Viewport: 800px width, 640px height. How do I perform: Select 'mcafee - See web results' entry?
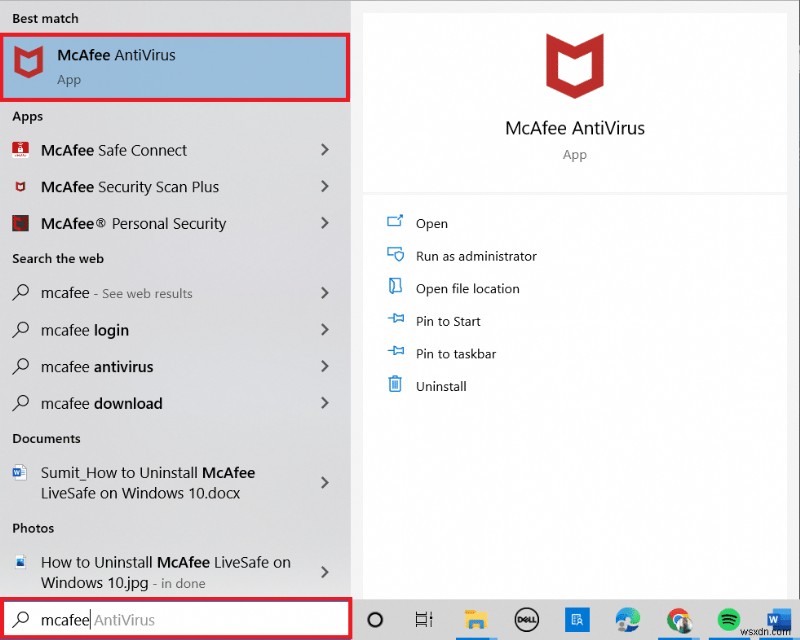[x=175, y=293]
